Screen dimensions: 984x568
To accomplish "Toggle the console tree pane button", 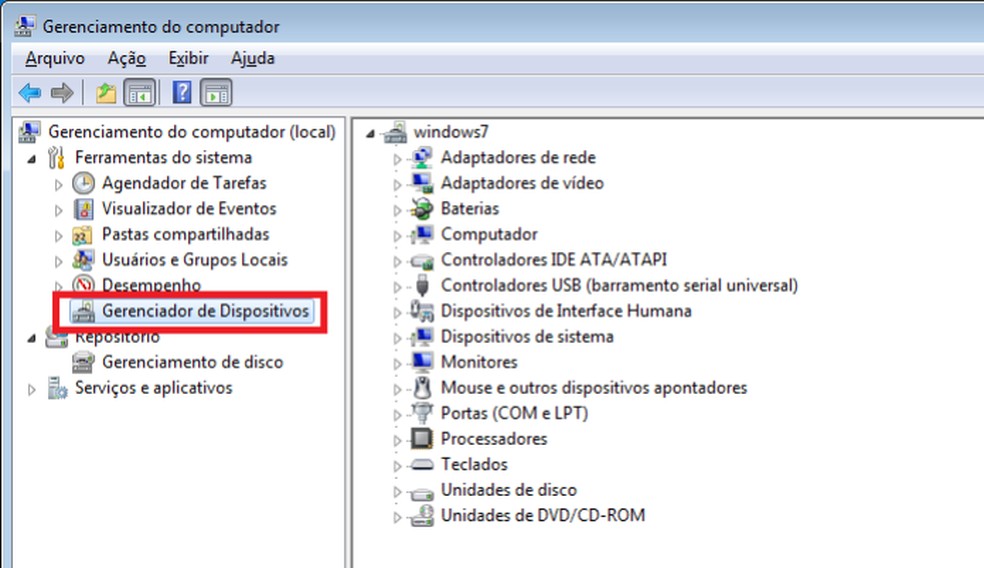I will [x=139, y=94].
